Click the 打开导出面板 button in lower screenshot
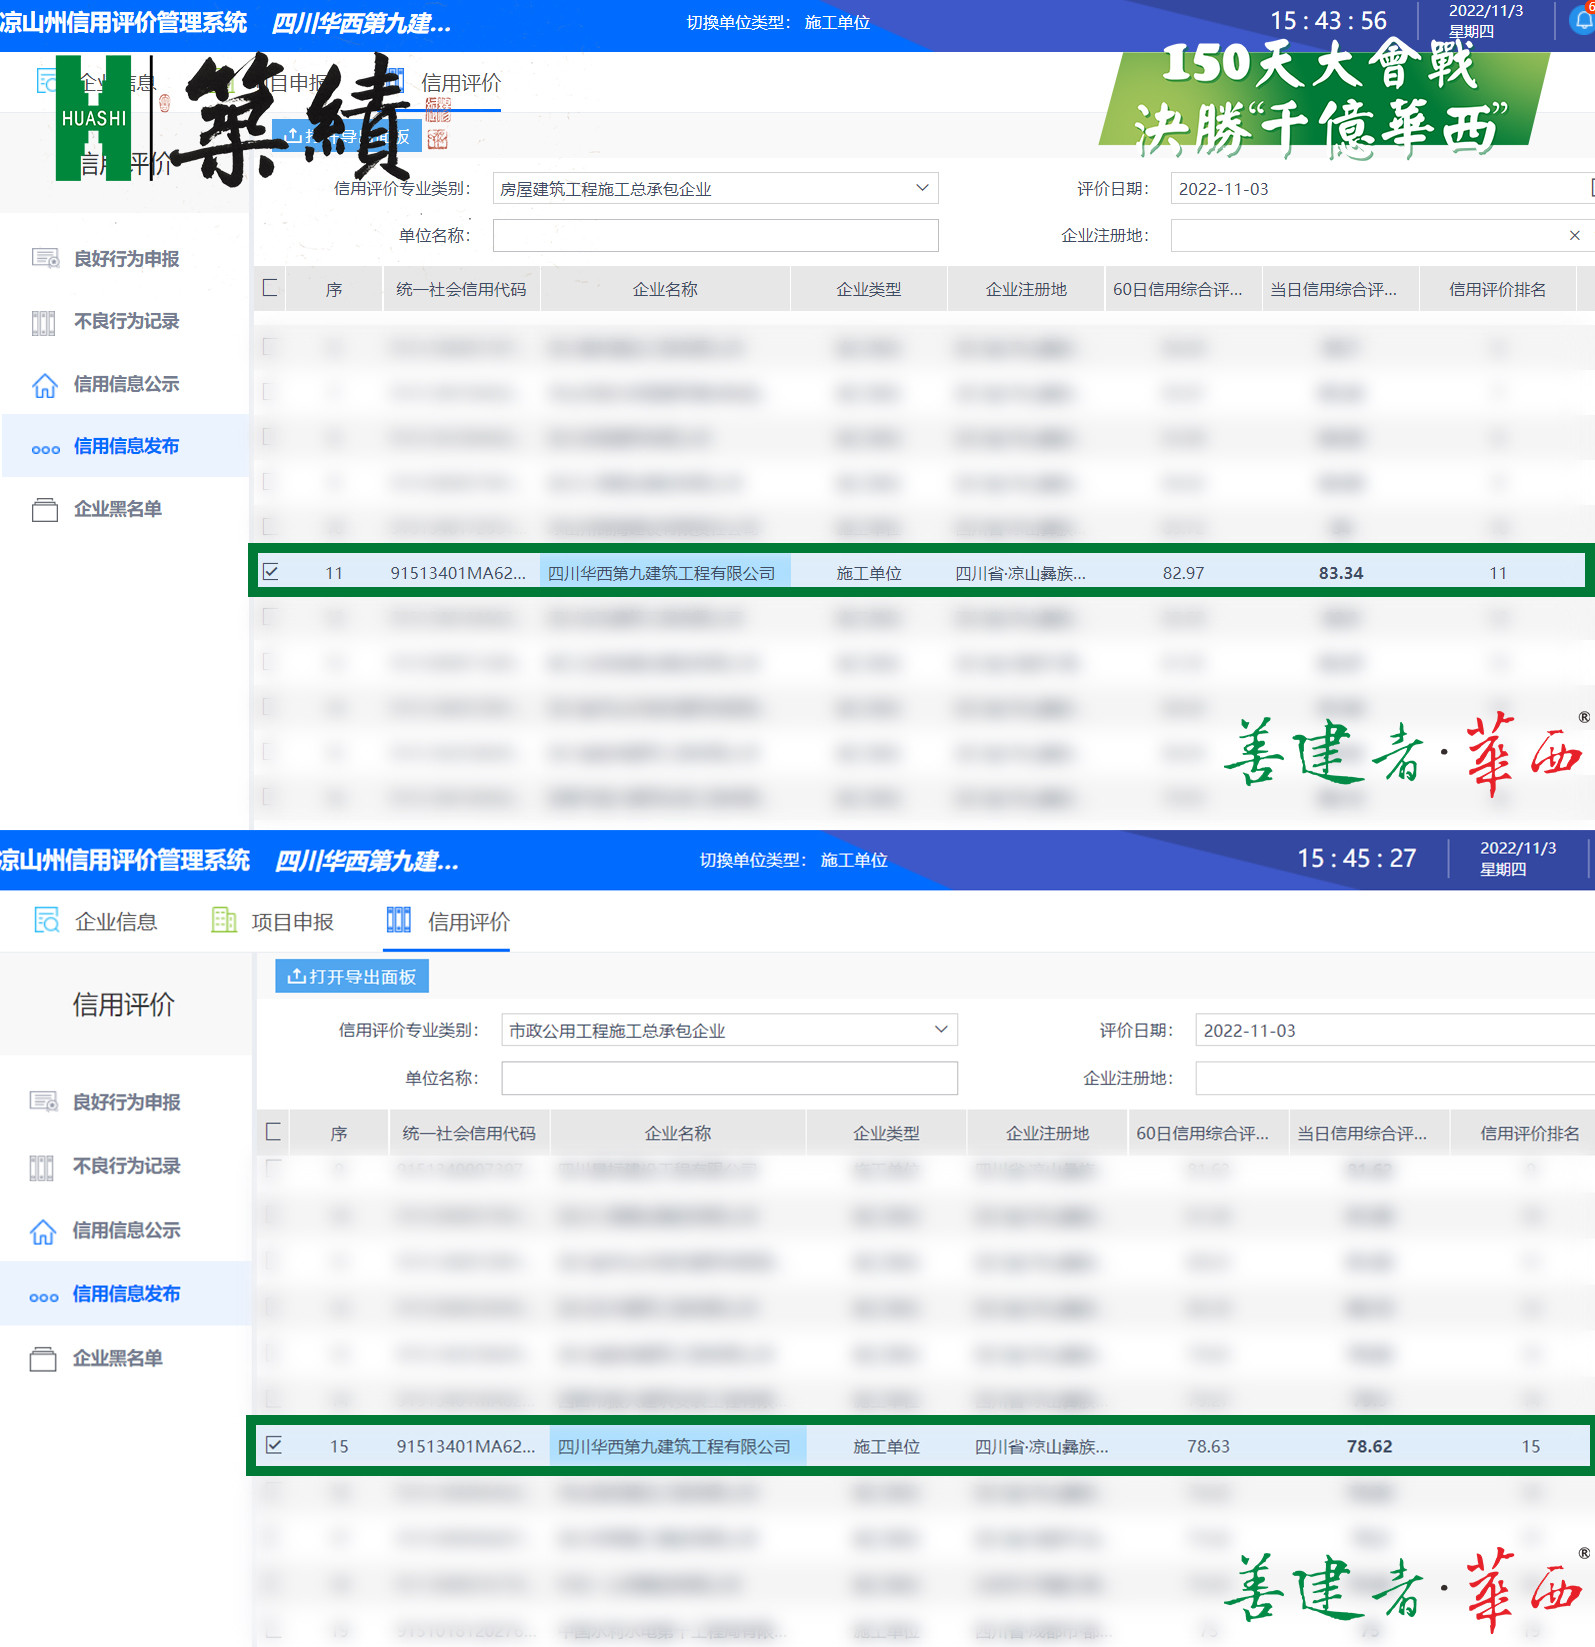Image resolution: width=1595 pixels, height=1647 pixels. (x=352, y=976)
